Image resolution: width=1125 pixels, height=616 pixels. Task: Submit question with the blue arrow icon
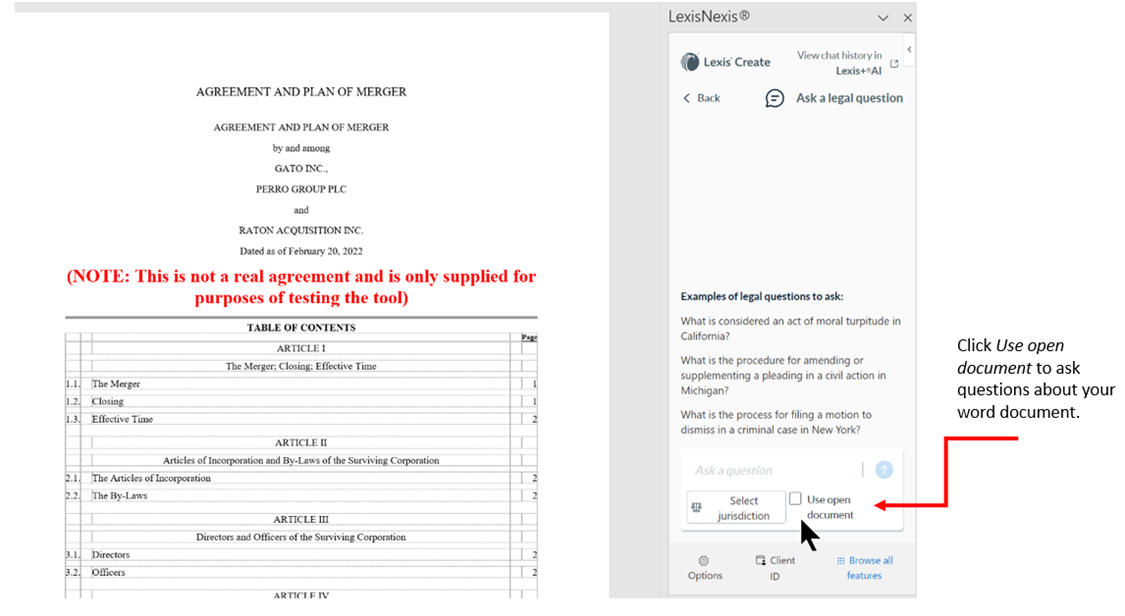click(884, 470)
